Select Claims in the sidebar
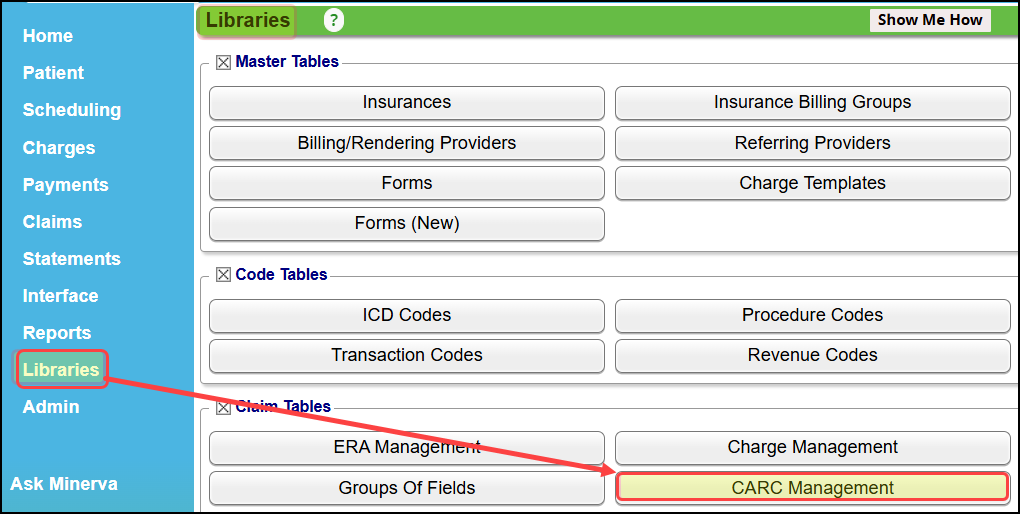1020x514 pixels. tap(52, 222)
